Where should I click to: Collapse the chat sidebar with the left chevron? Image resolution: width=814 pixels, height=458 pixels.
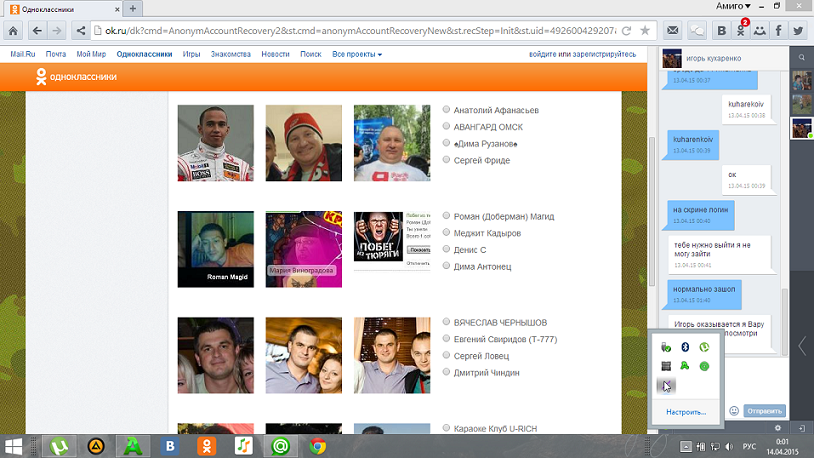802,346
